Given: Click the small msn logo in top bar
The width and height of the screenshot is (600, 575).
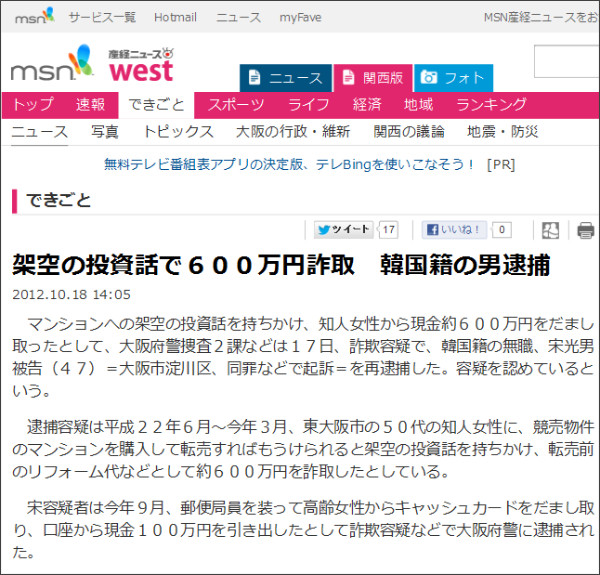Looking at the screenshot, I should (x=34, y=16).
